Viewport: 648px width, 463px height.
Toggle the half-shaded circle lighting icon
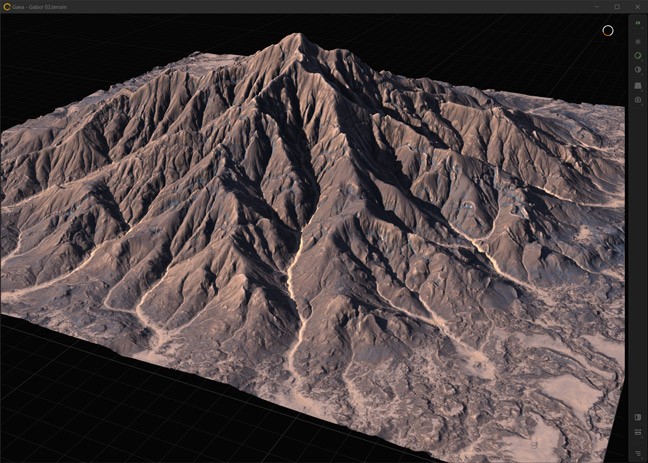click(638, 70)
